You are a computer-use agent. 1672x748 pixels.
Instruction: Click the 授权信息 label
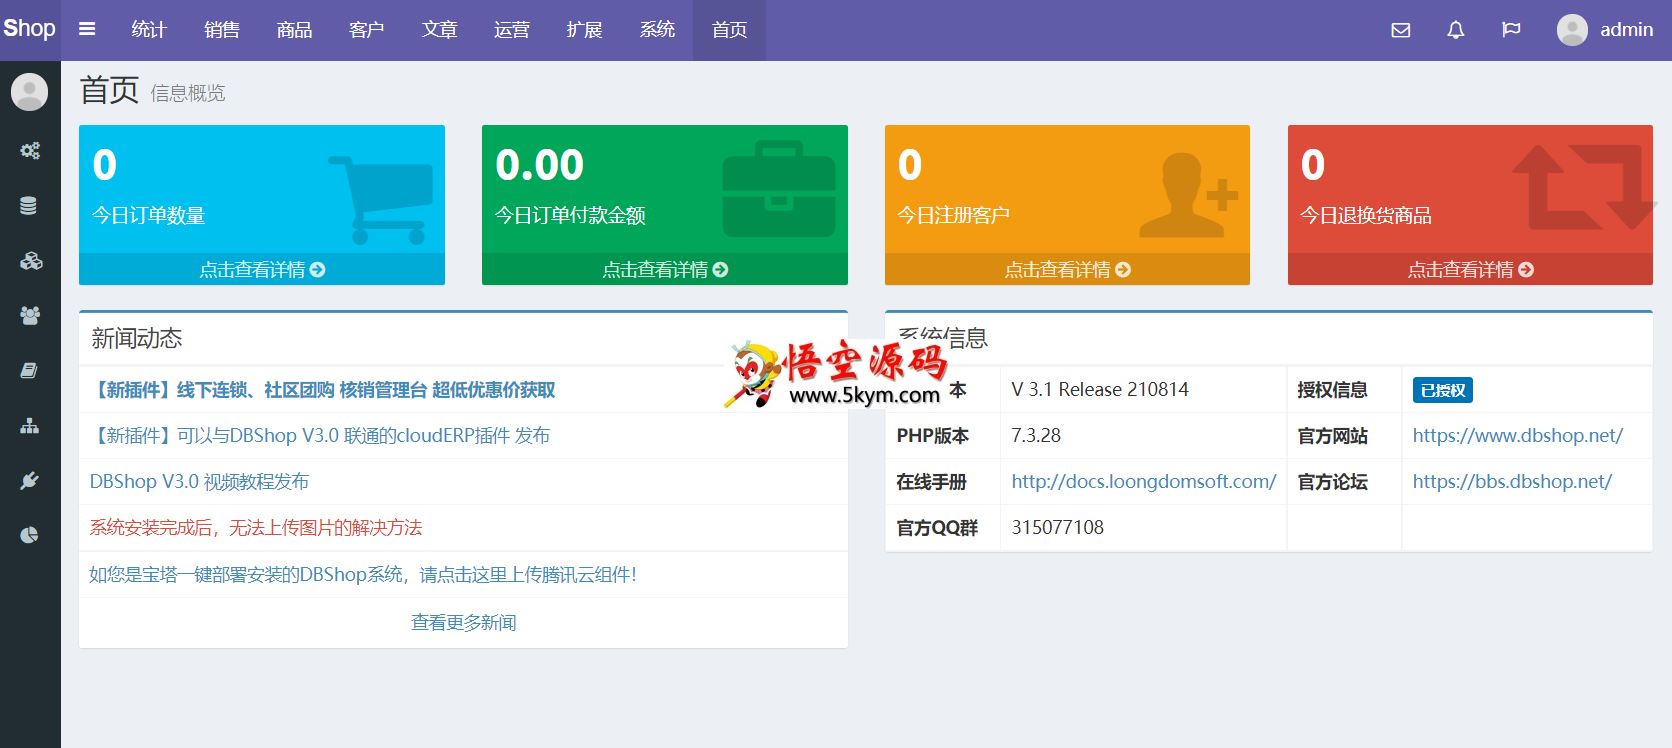tap(1332, 390)
